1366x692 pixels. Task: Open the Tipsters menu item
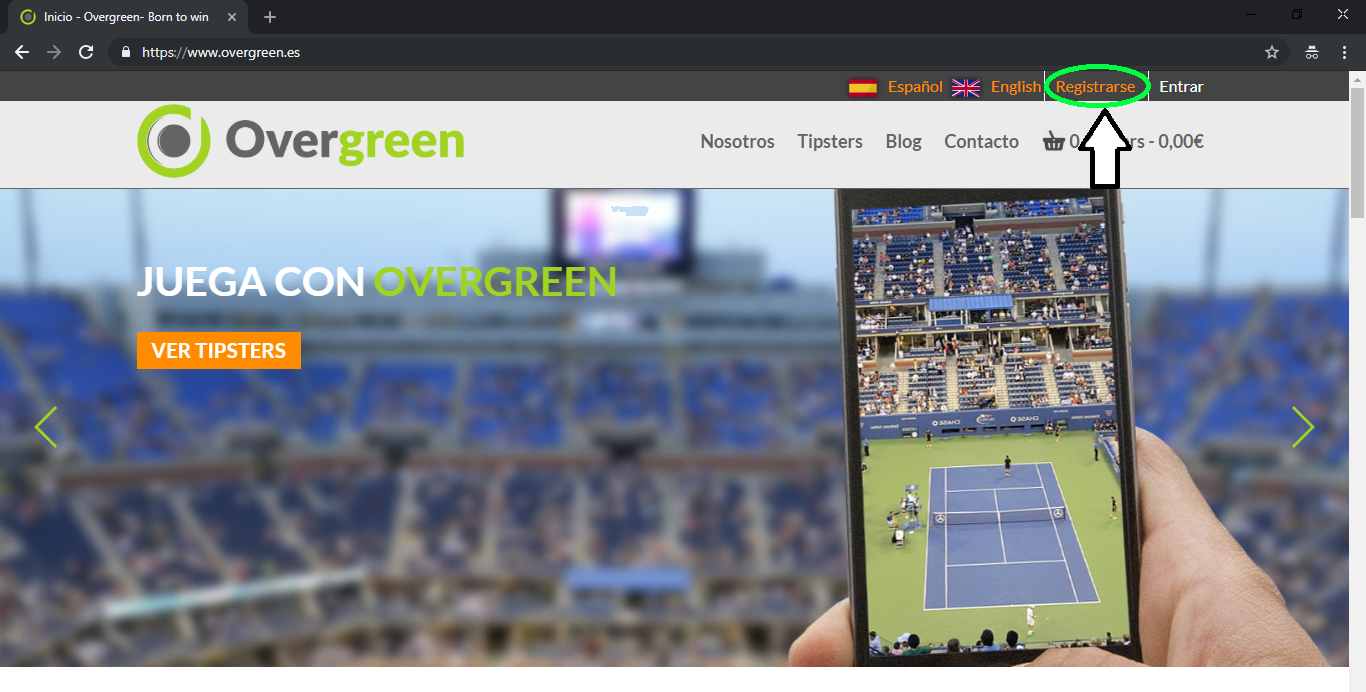tap(830, 141)
